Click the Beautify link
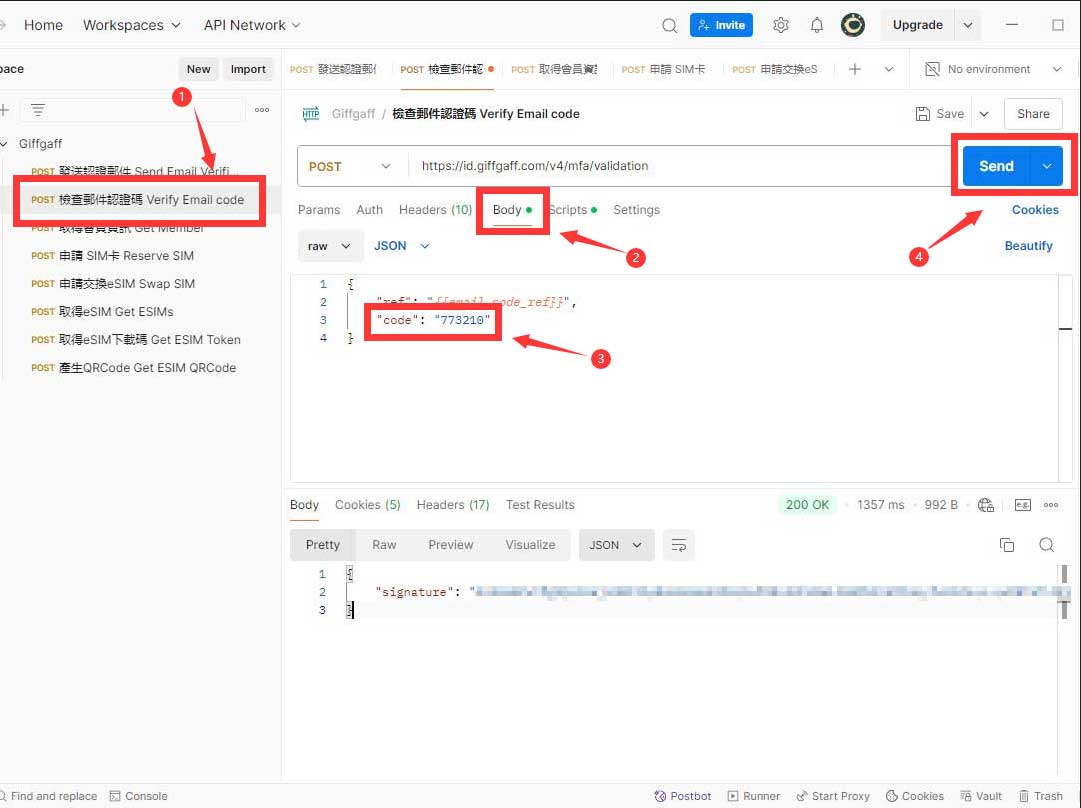 tap(1028, 246)
